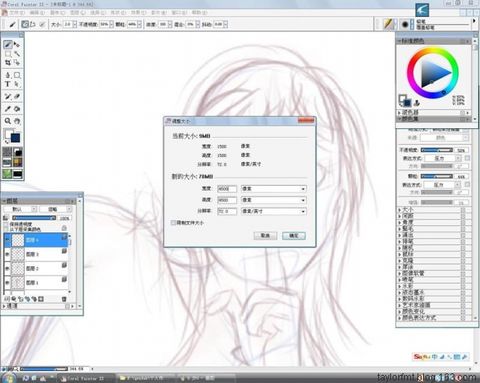Hide layer 图层 1 via eye icon

7,283
